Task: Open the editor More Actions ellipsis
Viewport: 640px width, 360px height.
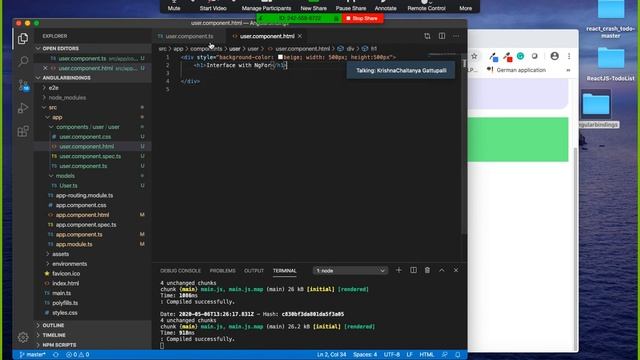Action: click(x=456, y=36)
